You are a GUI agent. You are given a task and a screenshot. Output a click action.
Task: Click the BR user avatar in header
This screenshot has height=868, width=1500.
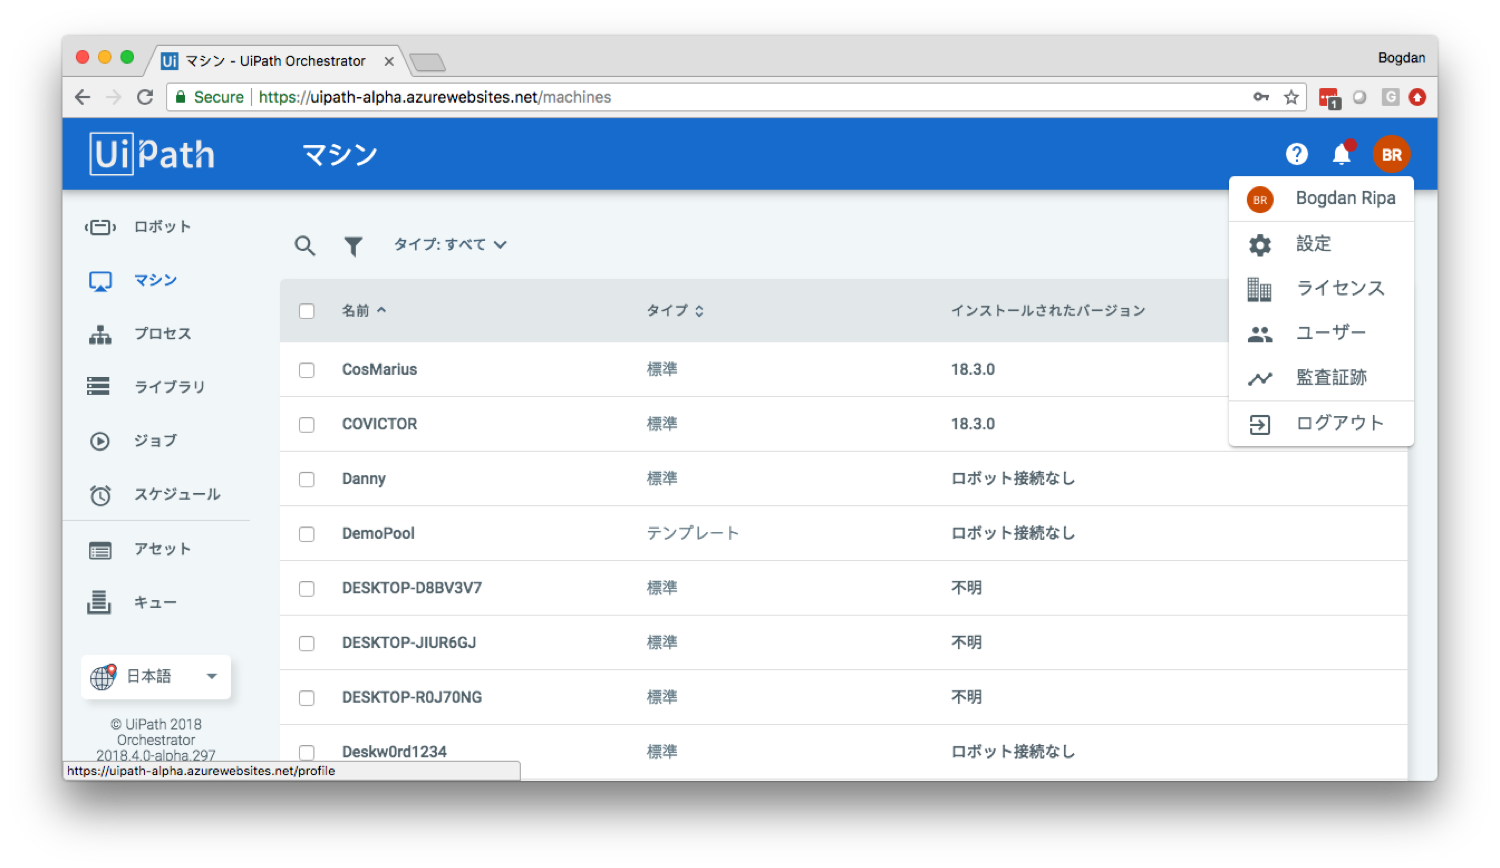pos(1391,154)
